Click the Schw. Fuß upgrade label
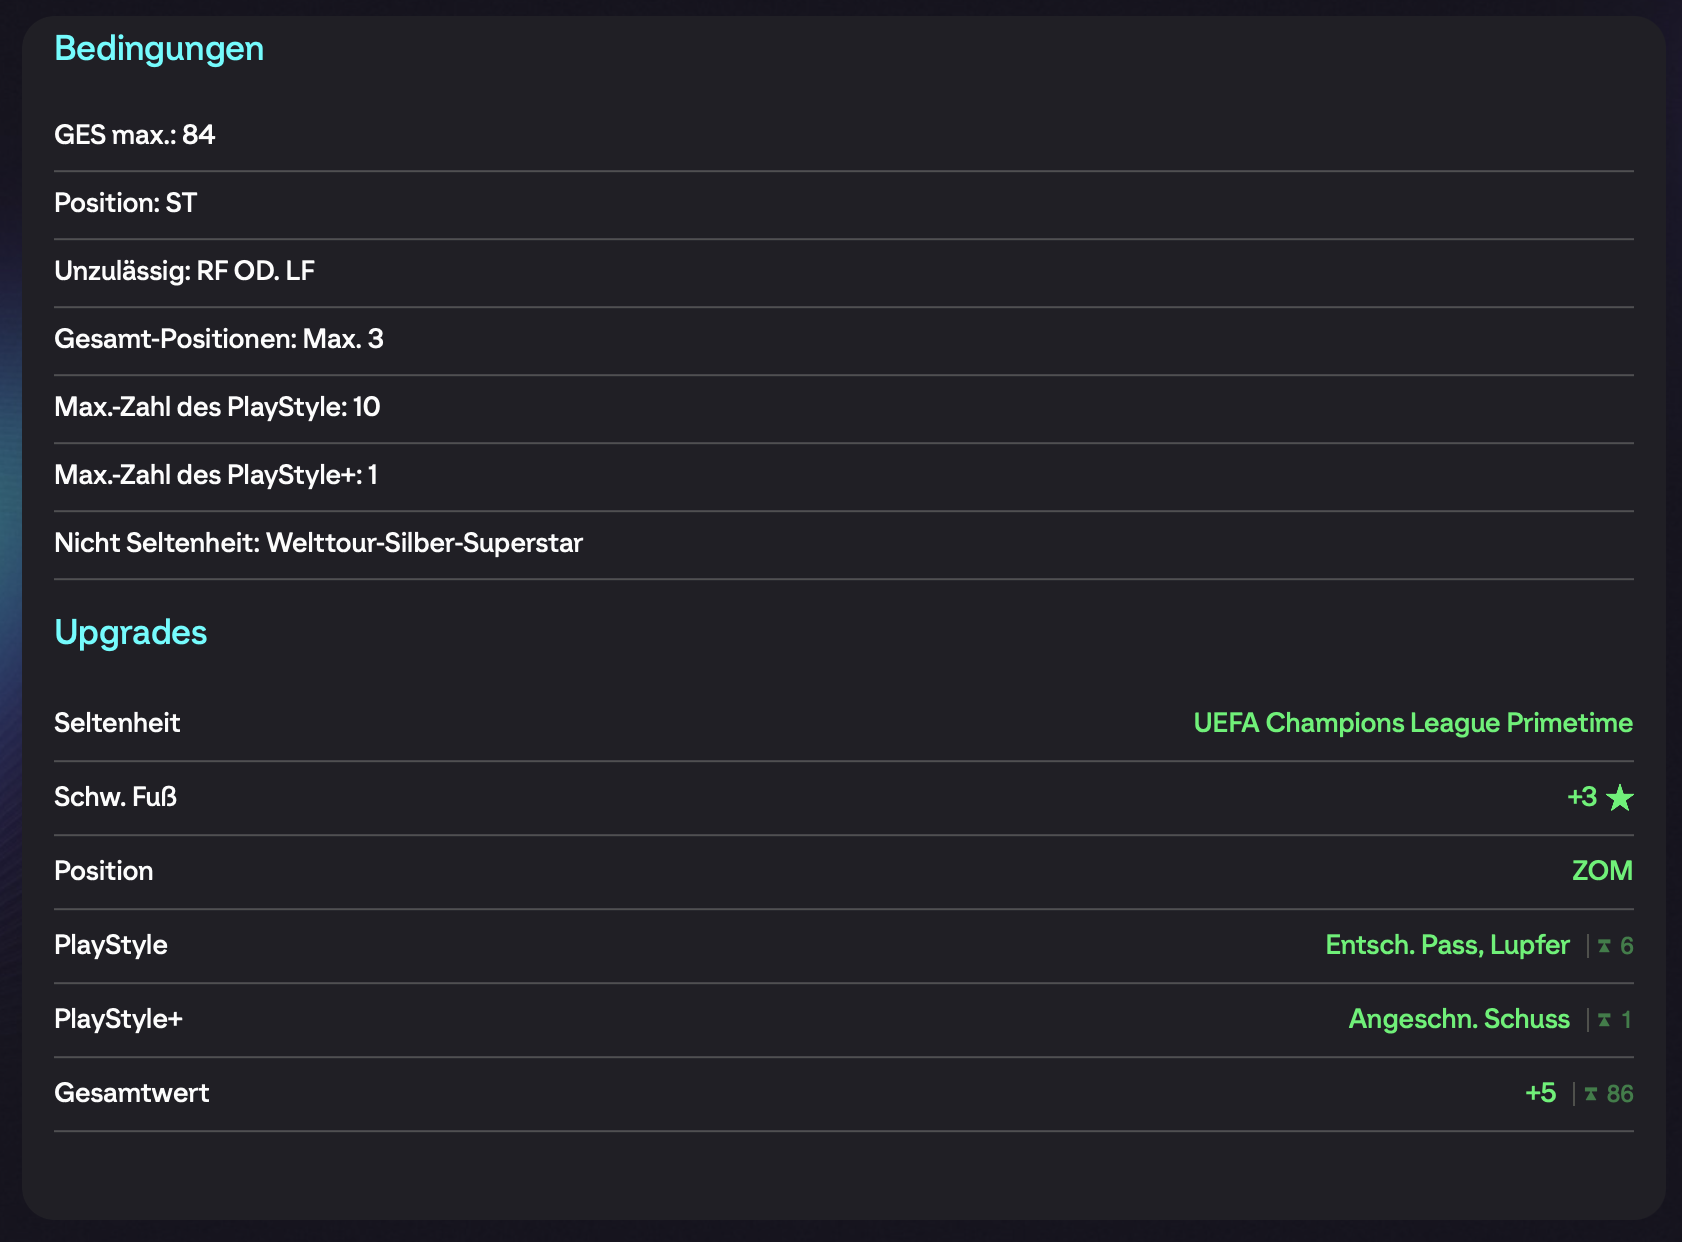Viewport: 1682px width, 1242px height. click(115, 797)
